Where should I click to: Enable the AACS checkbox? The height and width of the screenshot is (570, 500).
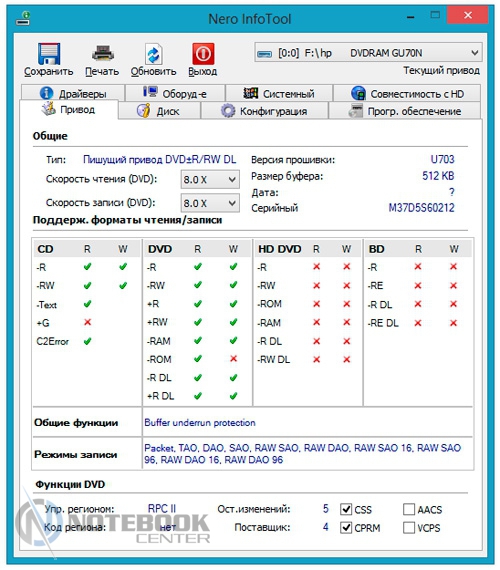coord(409,509)
